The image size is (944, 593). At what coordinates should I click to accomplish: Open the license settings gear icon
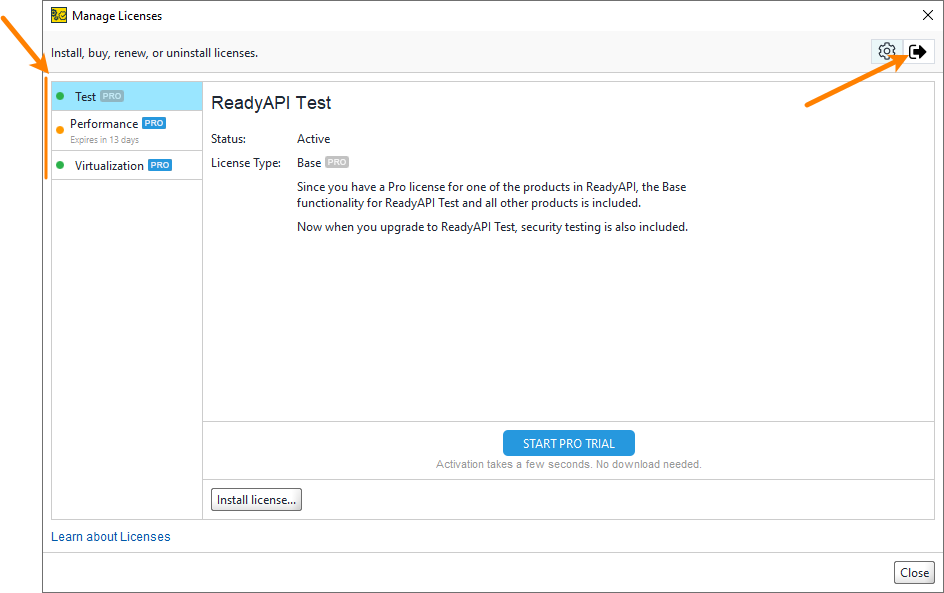coord(886,51)
